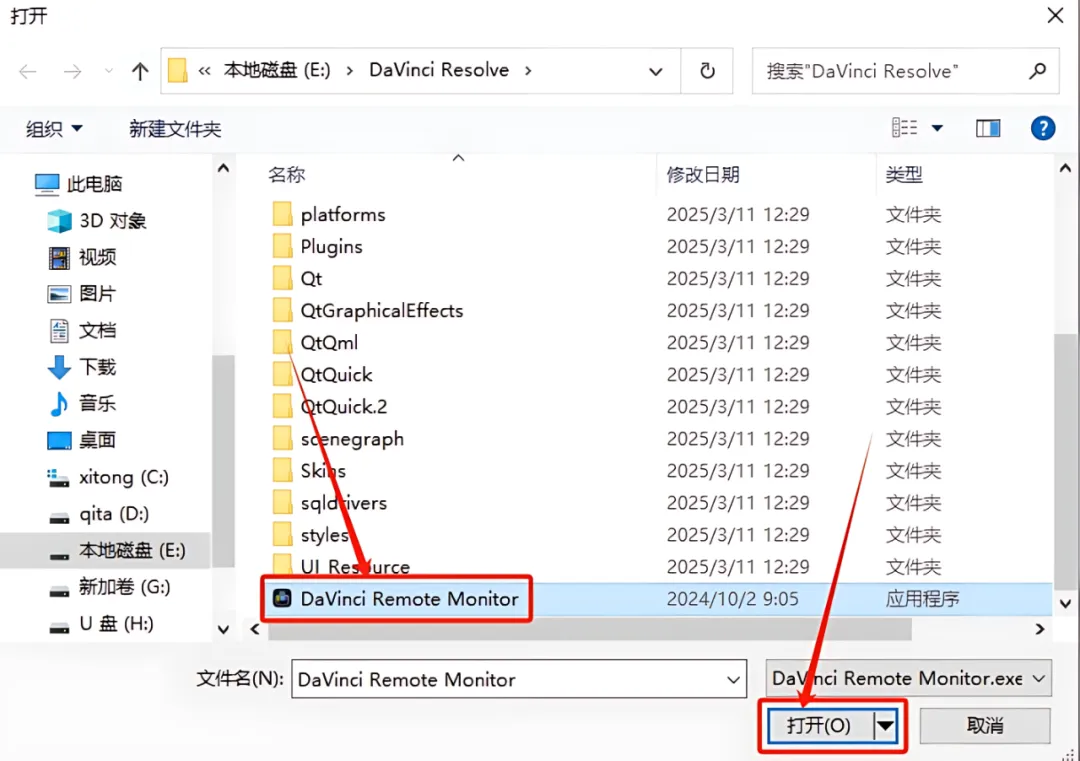Go back to previous folder
The image size is (1080, 761).
click(x=28, y=71)
